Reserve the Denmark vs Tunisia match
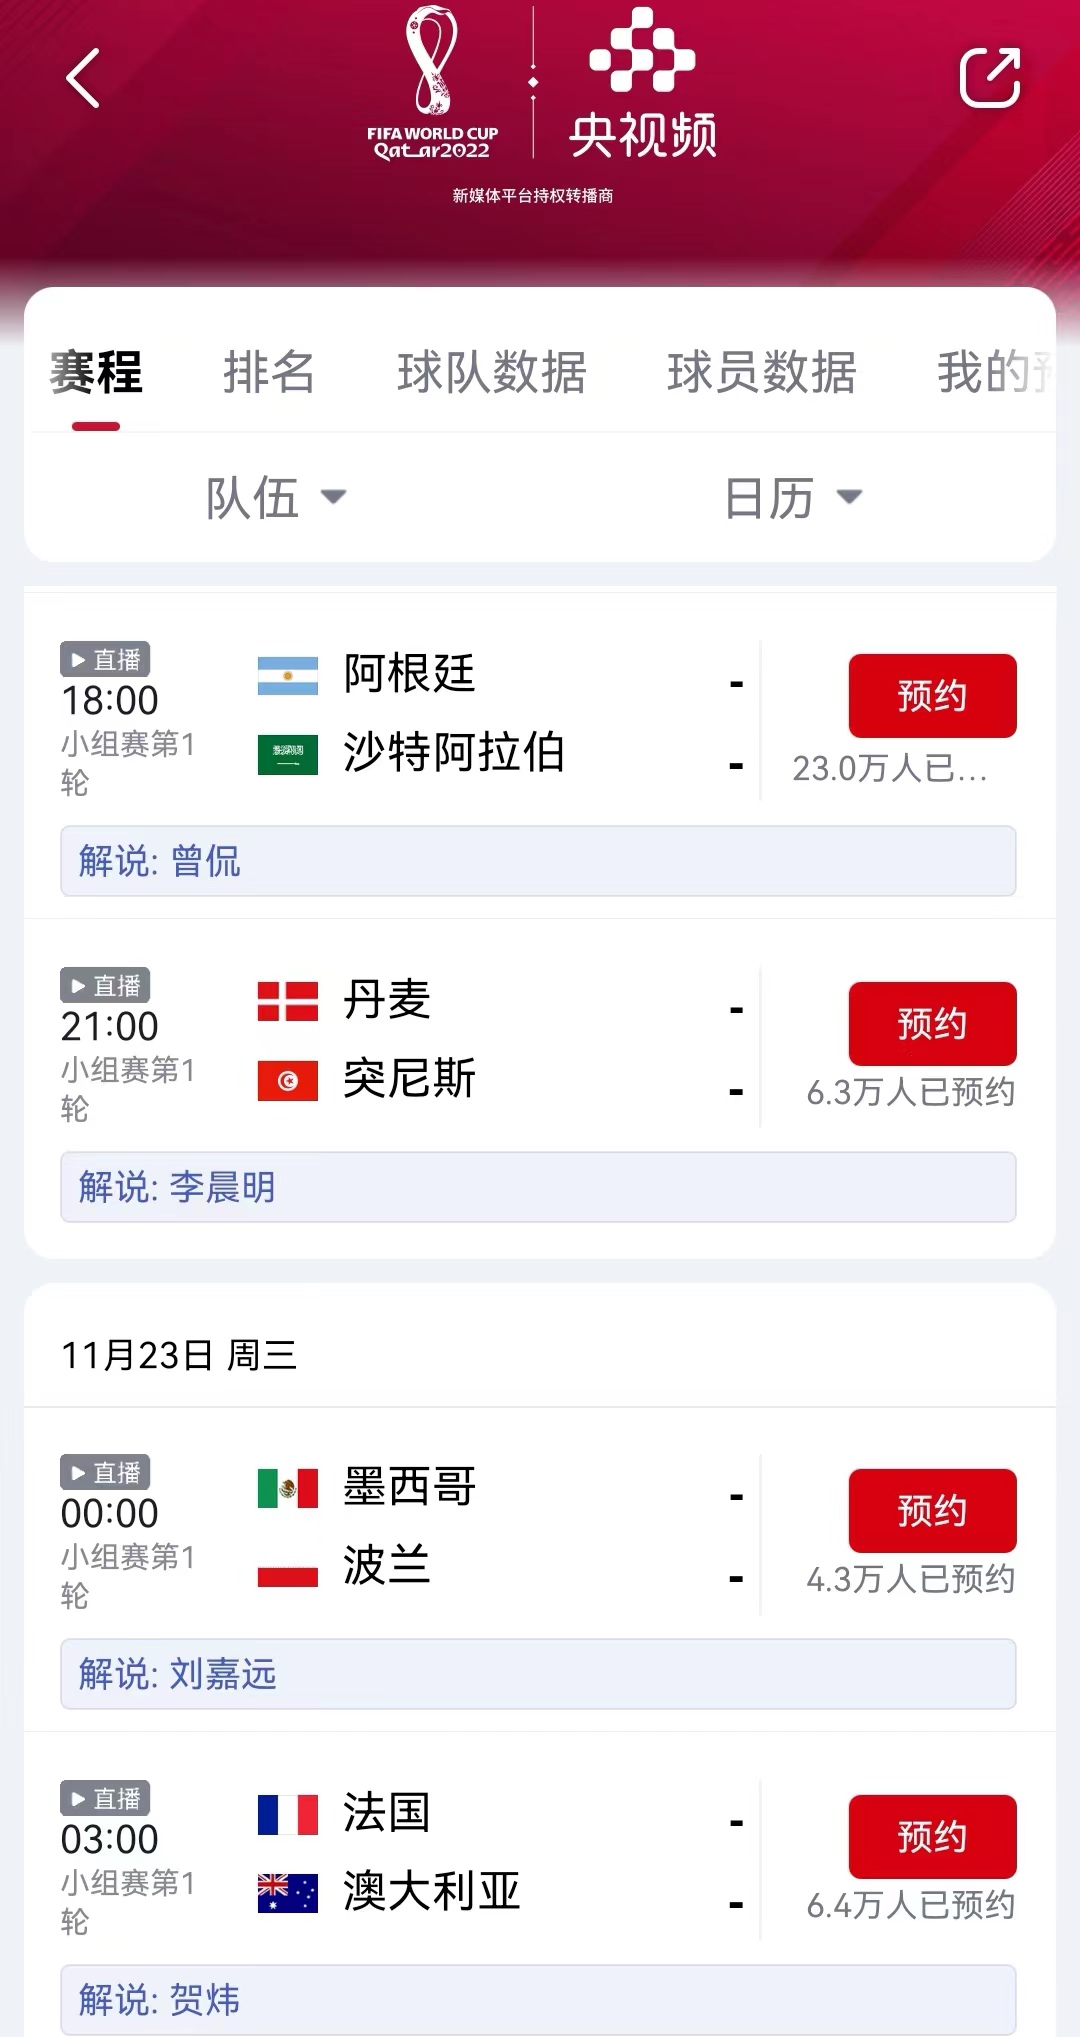This screenshot has height=2037, width=1080. point(932,1023)
